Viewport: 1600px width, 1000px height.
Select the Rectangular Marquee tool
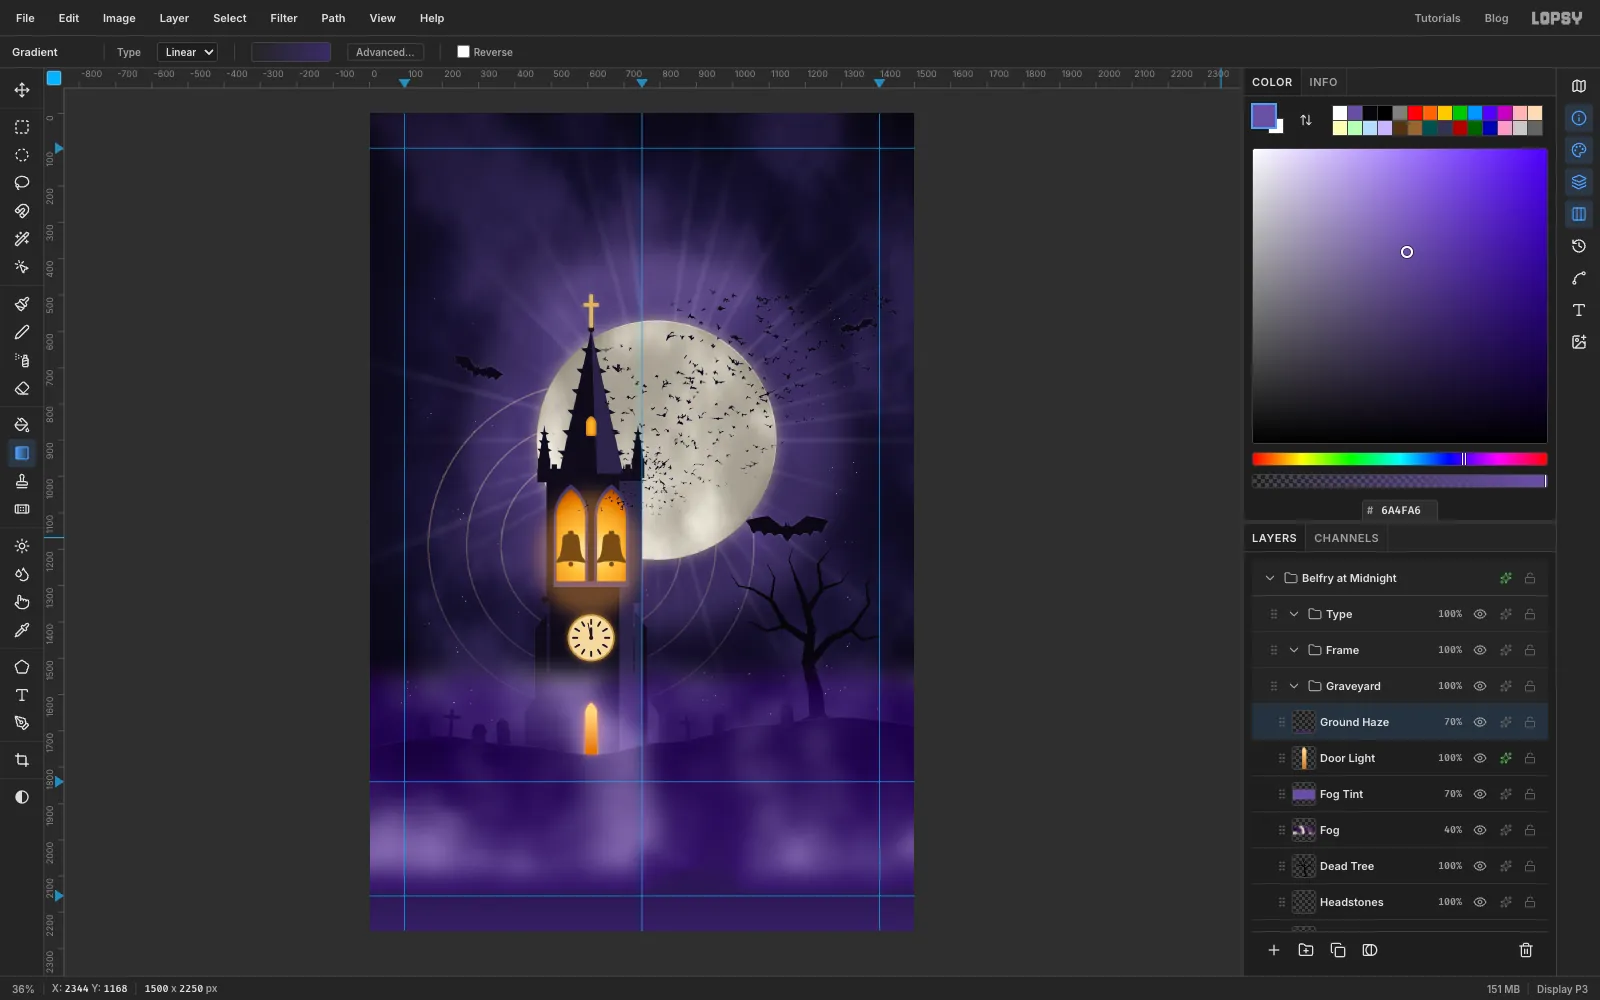(21, 127)
